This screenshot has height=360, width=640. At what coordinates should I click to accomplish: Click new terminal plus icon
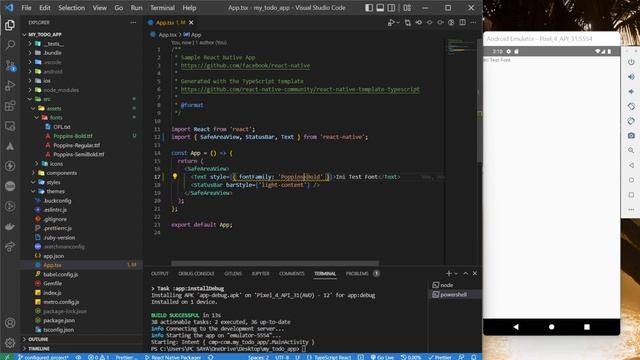tap(449, 273)
